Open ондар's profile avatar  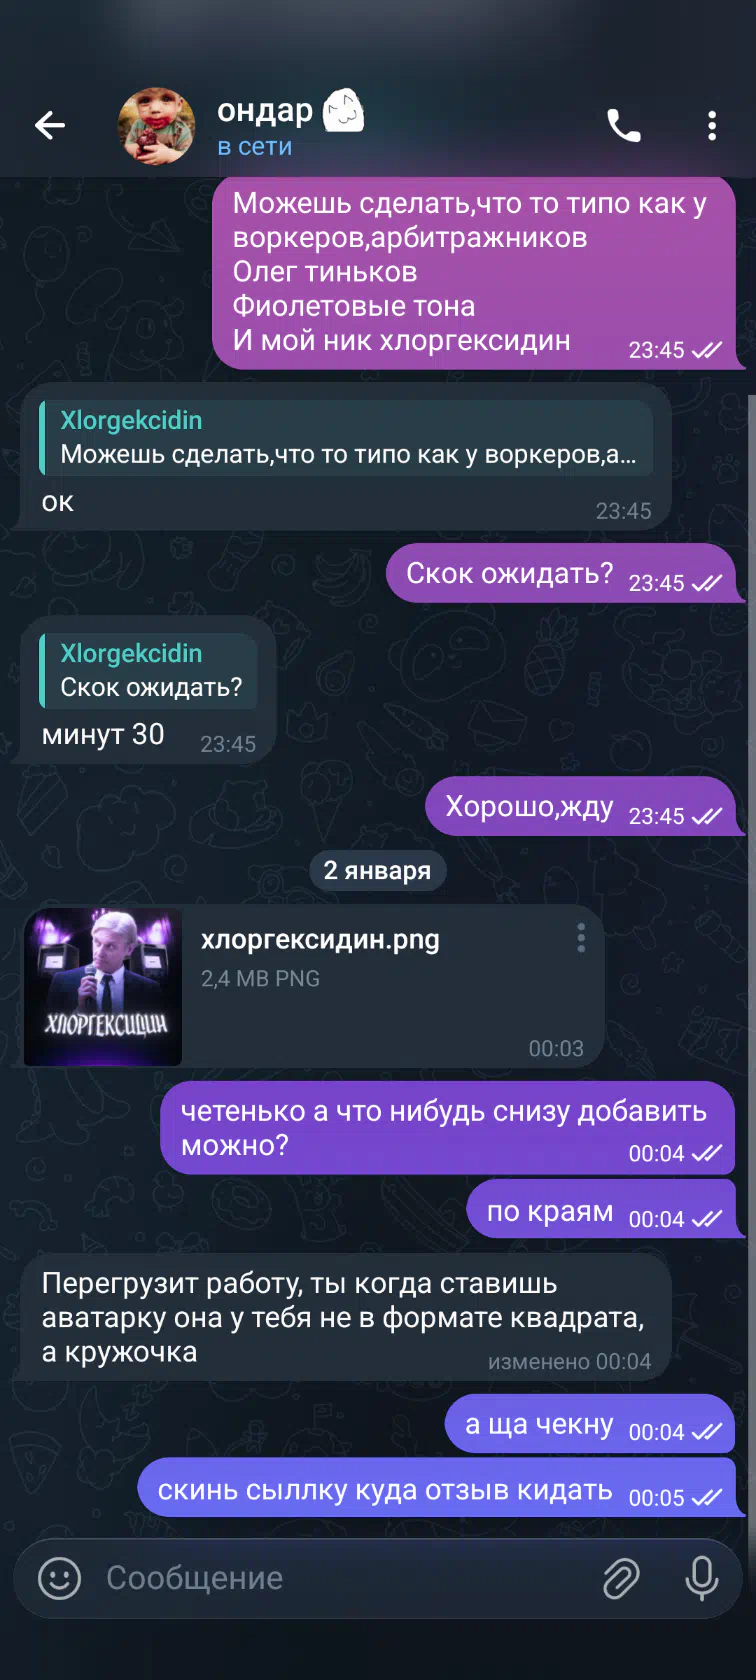tap(156, 125)
